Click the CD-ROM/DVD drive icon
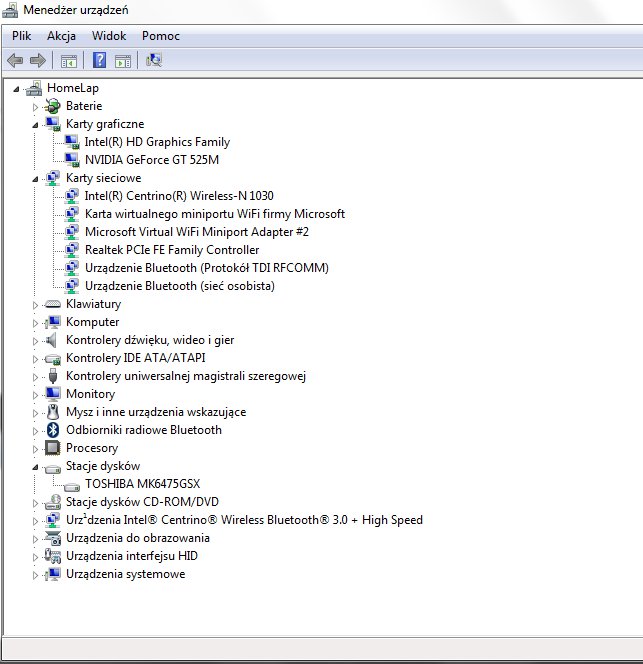This screenshot has width=643, height=664. 53,502
